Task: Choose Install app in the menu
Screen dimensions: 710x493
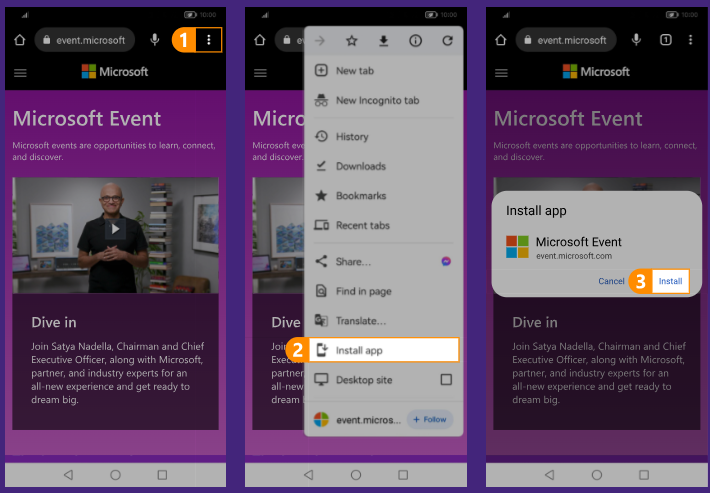Action: 384,350
